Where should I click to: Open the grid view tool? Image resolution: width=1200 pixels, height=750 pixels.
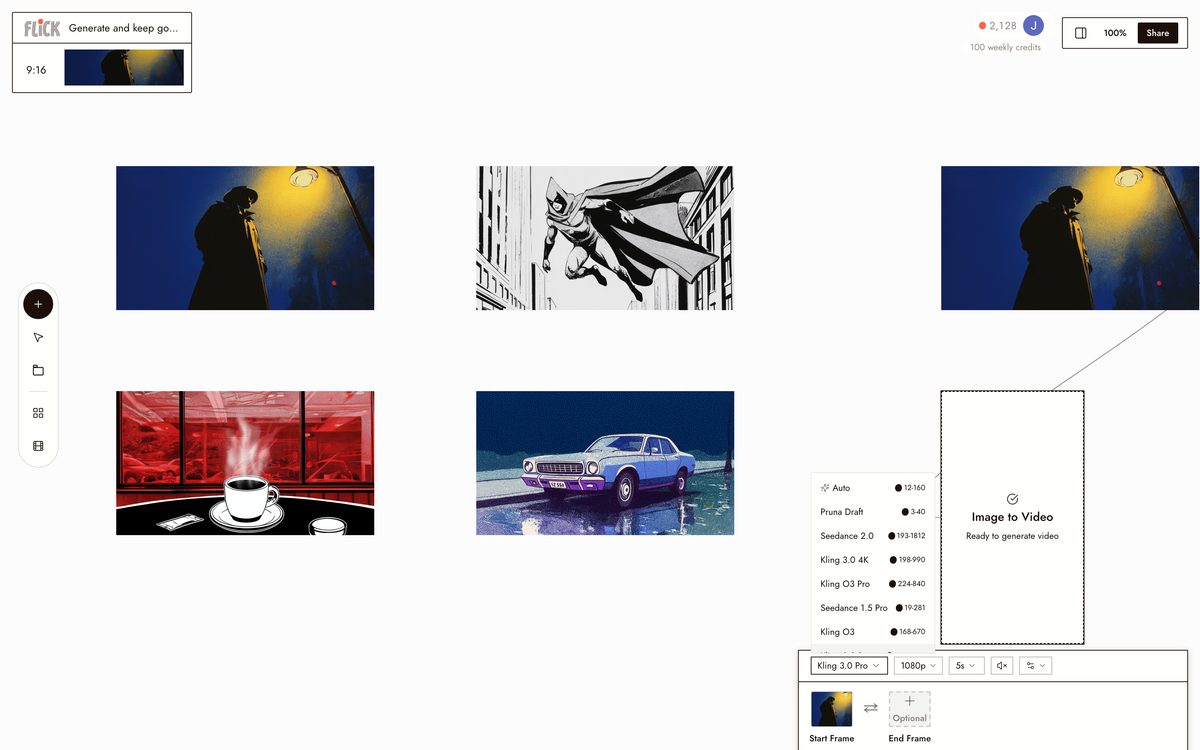pyautogui.click(x=38, y=413)
